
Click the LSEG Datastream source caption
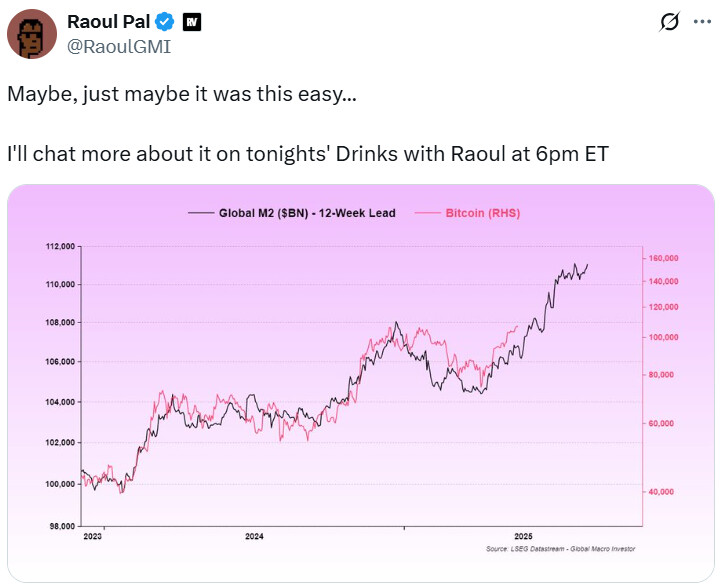pyautogui.click(x=560, y=549)
